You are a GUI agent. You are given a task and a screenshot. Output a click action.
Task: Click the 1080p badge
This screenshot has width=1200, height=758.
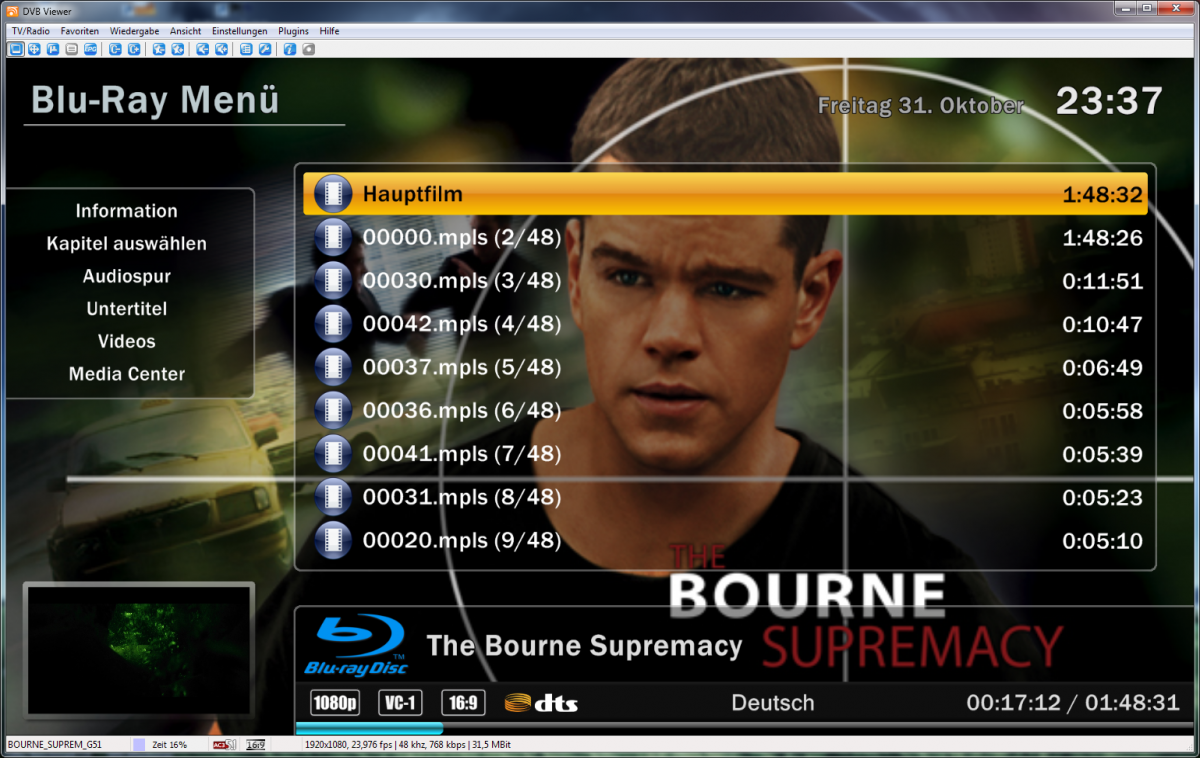point(335,703)
